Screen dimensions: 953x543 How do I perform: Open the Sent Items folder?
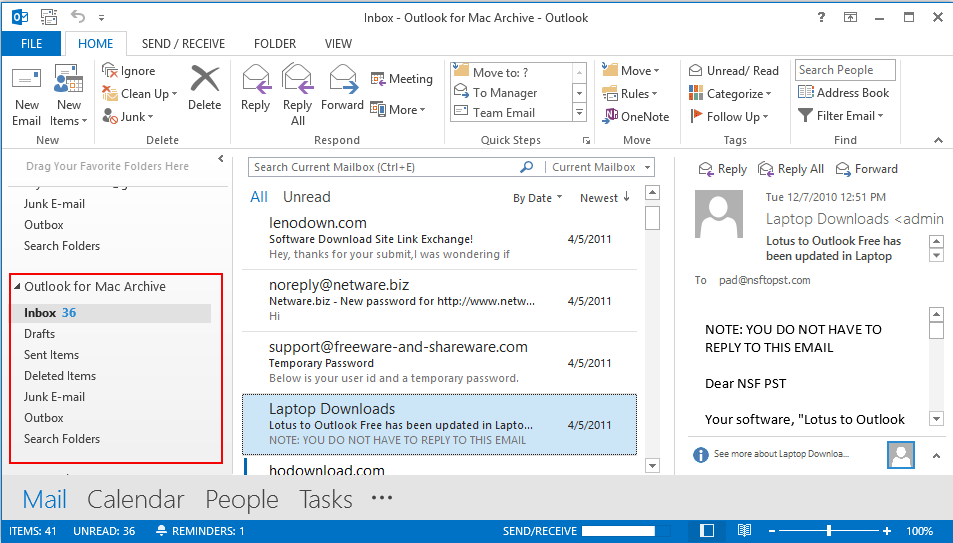point(52,355)
